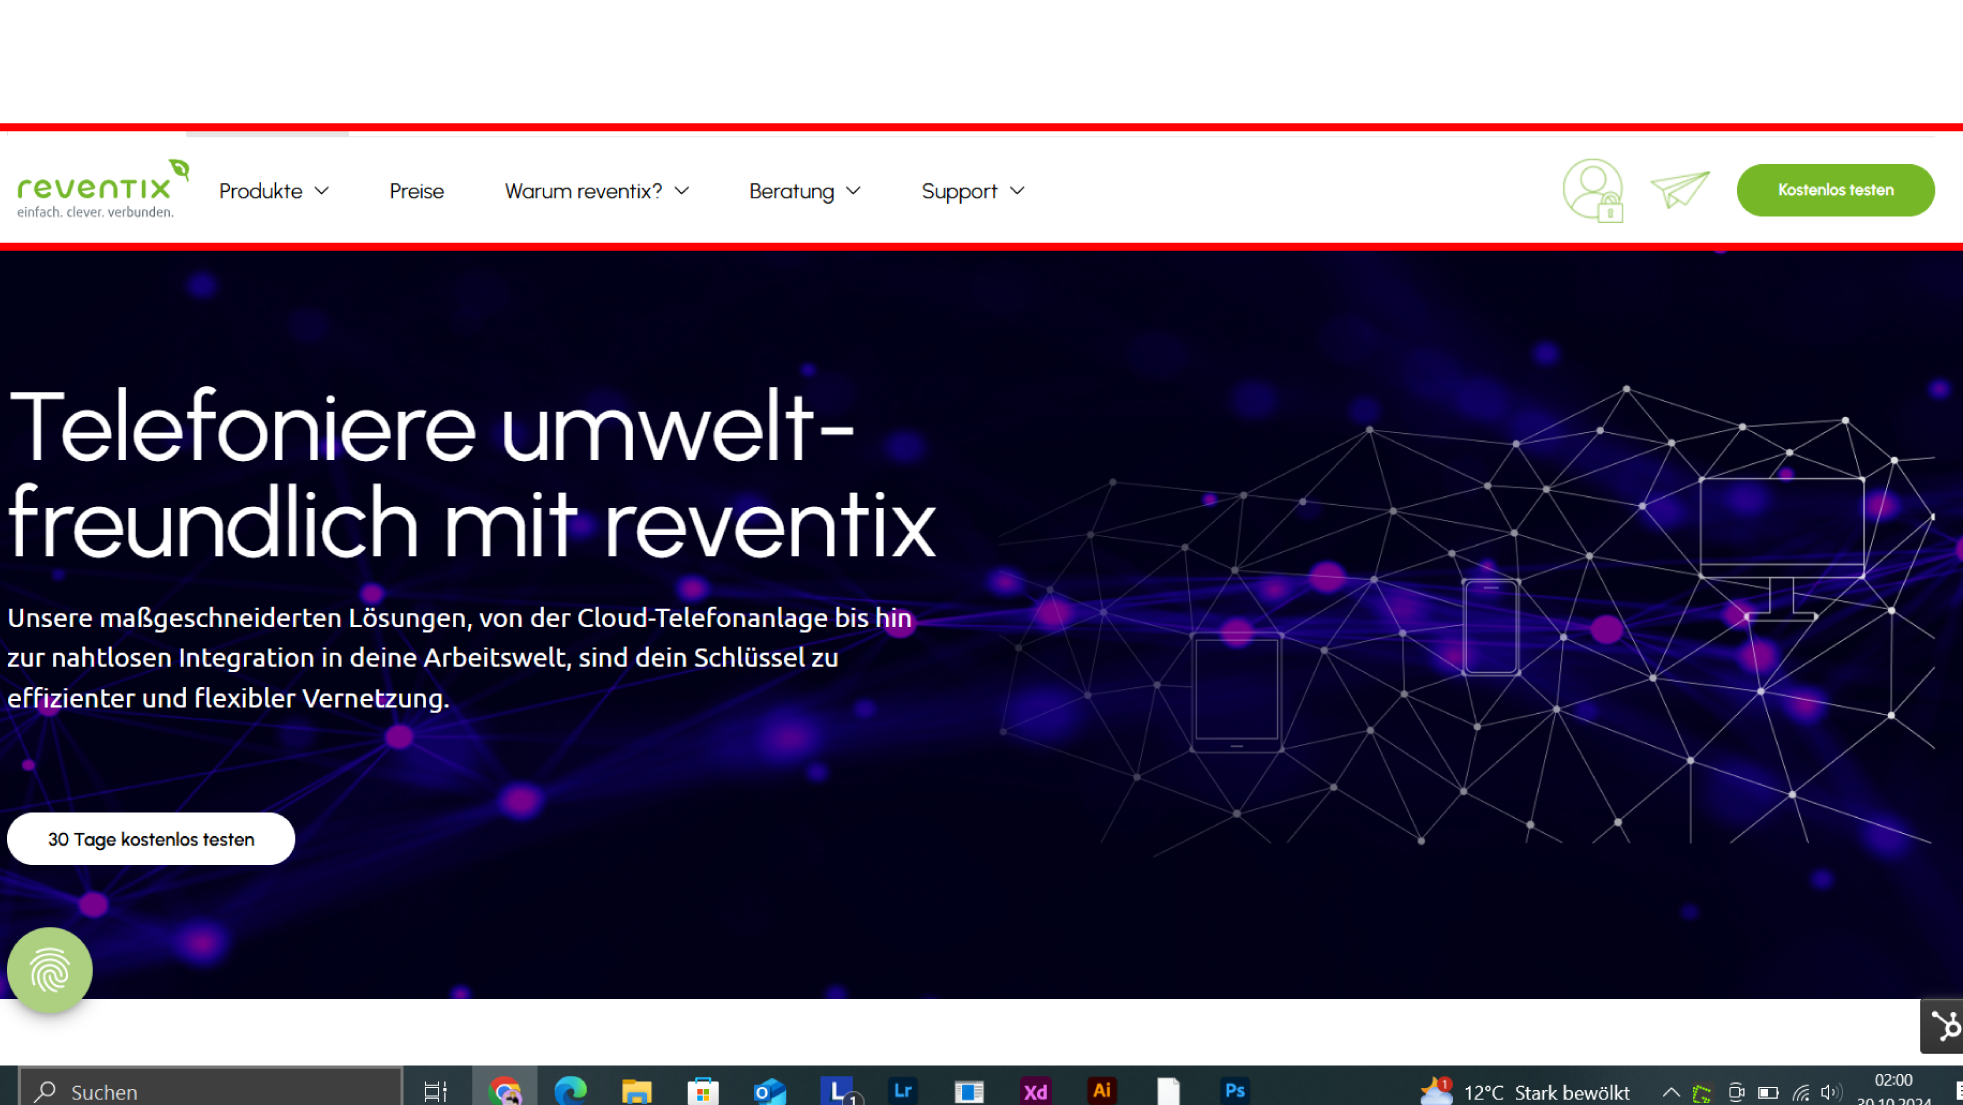This screenshot has width=1963, height=1105.
Task: Expand the Support dropdown menu
Action: pos(973,190)
